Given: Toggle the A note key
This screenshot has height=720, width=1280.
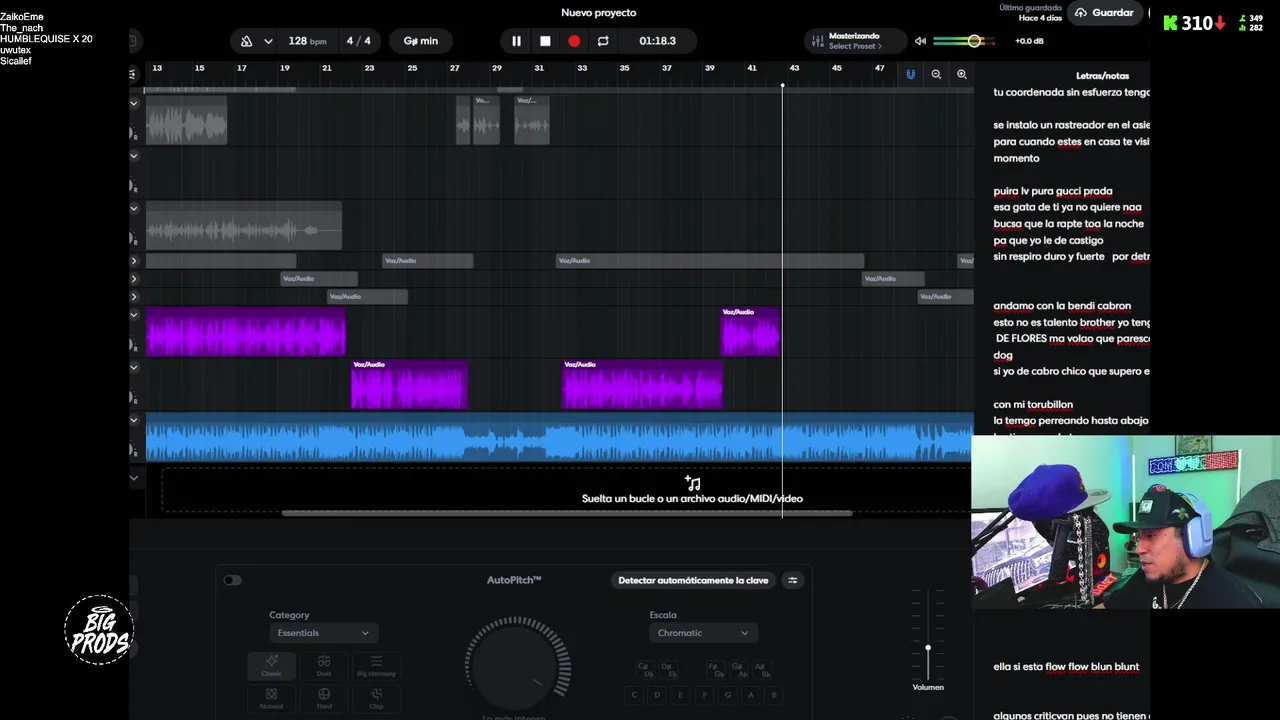Looking at the screenshot, I should pos(750,695).
